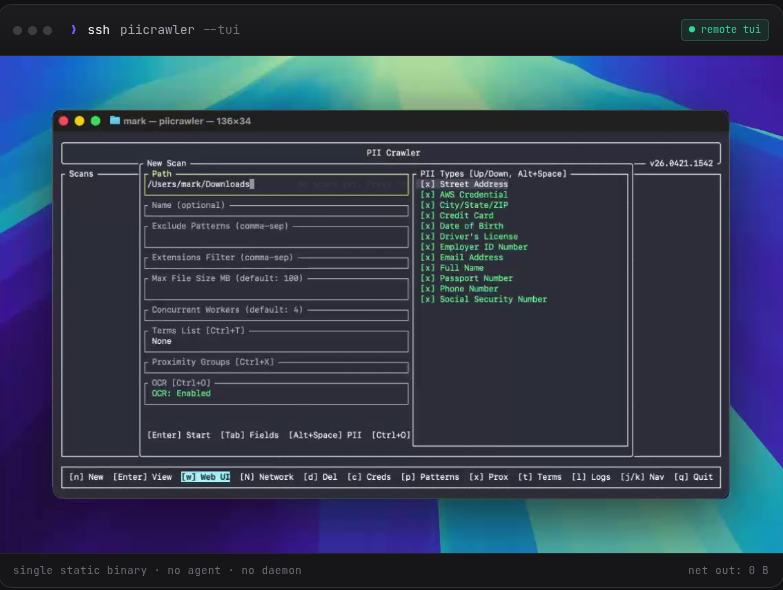
Task: Click the PII Types panel header
Action: (x=493, y=174)
